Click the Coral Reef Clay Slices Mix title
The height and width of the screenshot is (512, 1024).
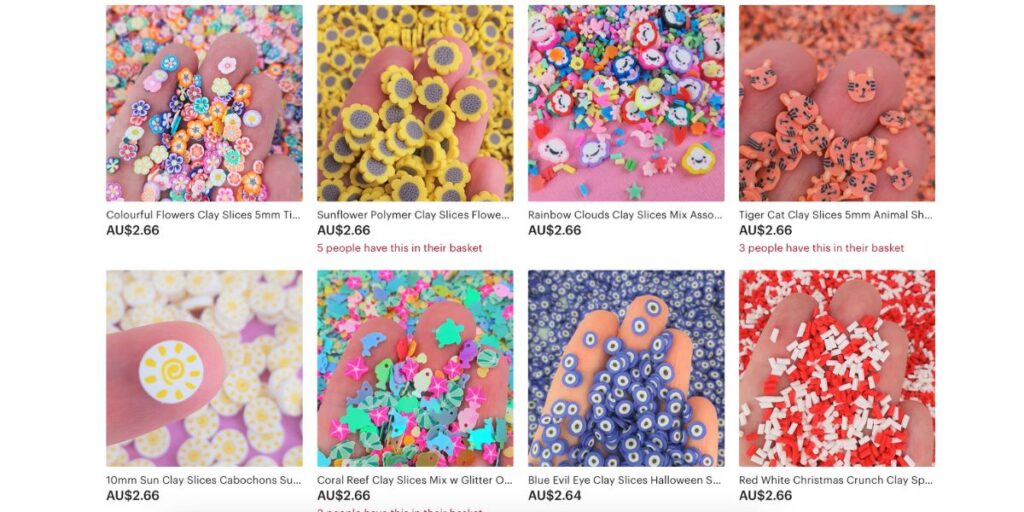pos(415,480)
